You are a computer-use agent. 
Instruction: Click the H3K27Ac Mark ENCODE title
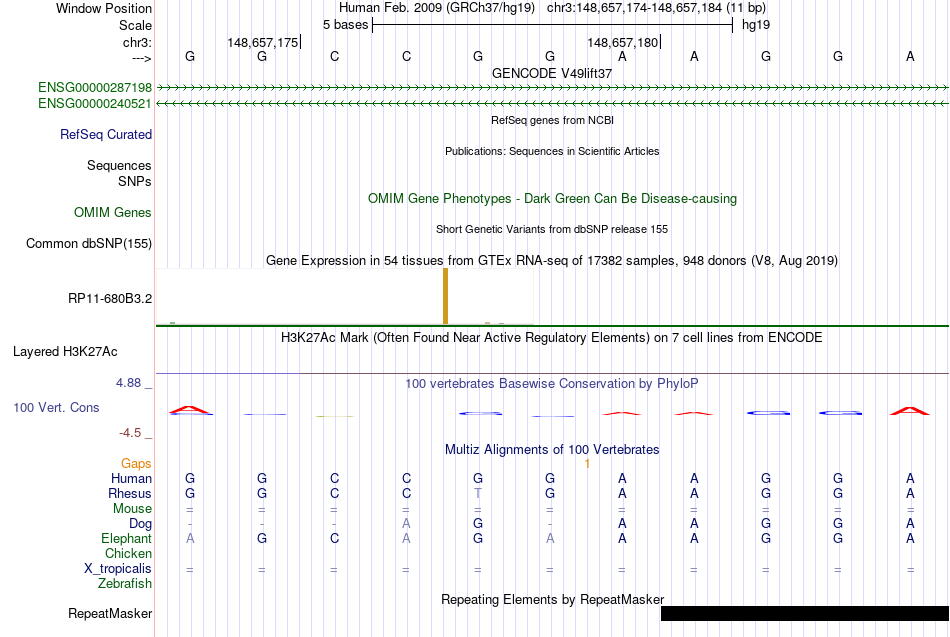[x=552, y=338]
